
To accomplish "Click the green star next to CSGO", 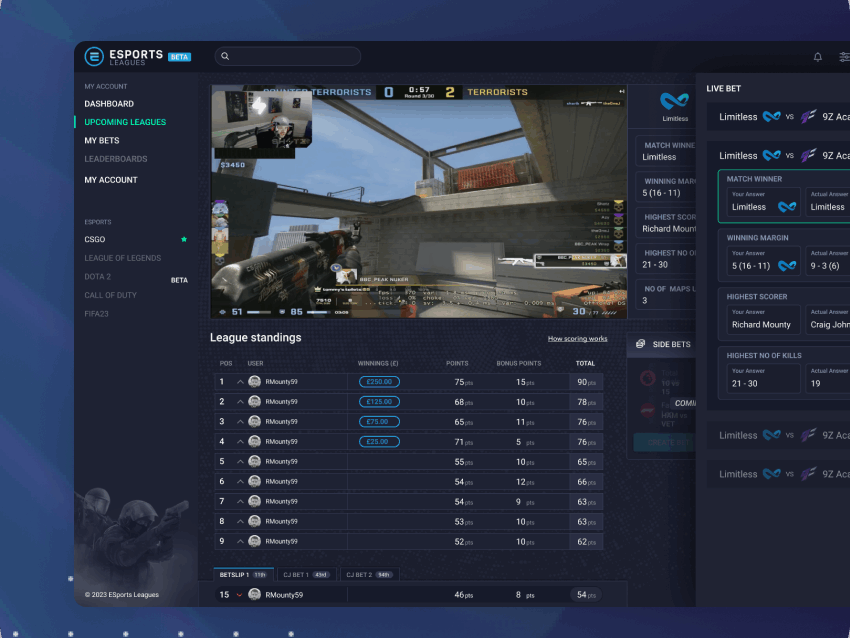I will (183, 240).
